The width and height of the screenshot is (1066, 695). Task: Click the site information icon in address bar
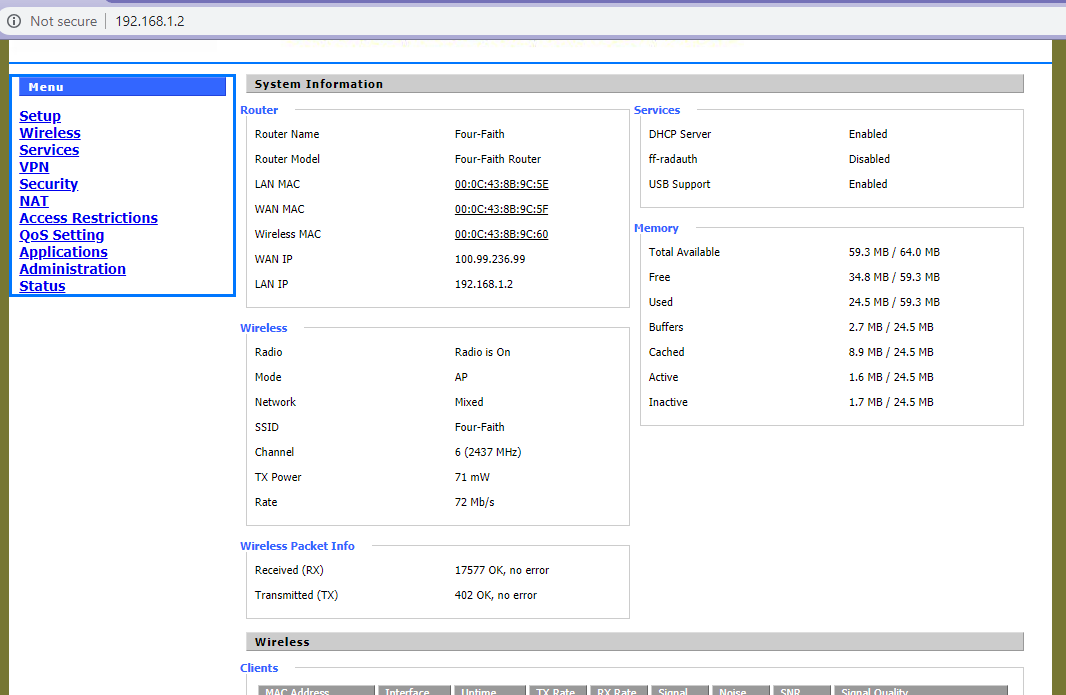14,21
